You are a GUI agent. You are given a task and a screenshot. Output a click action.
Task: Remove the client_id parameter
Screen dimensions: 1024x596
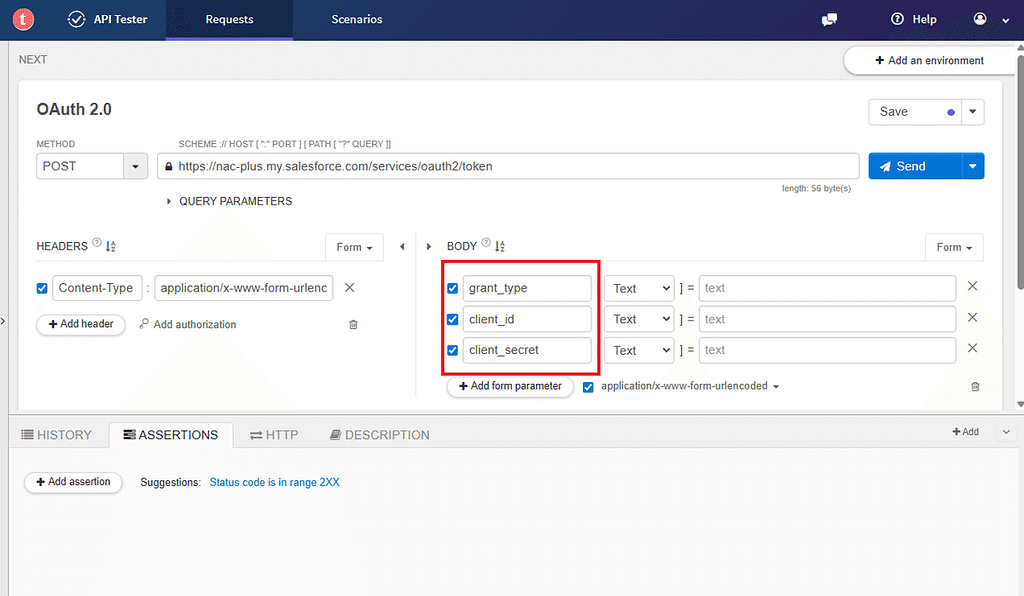[x=972, y=317]
